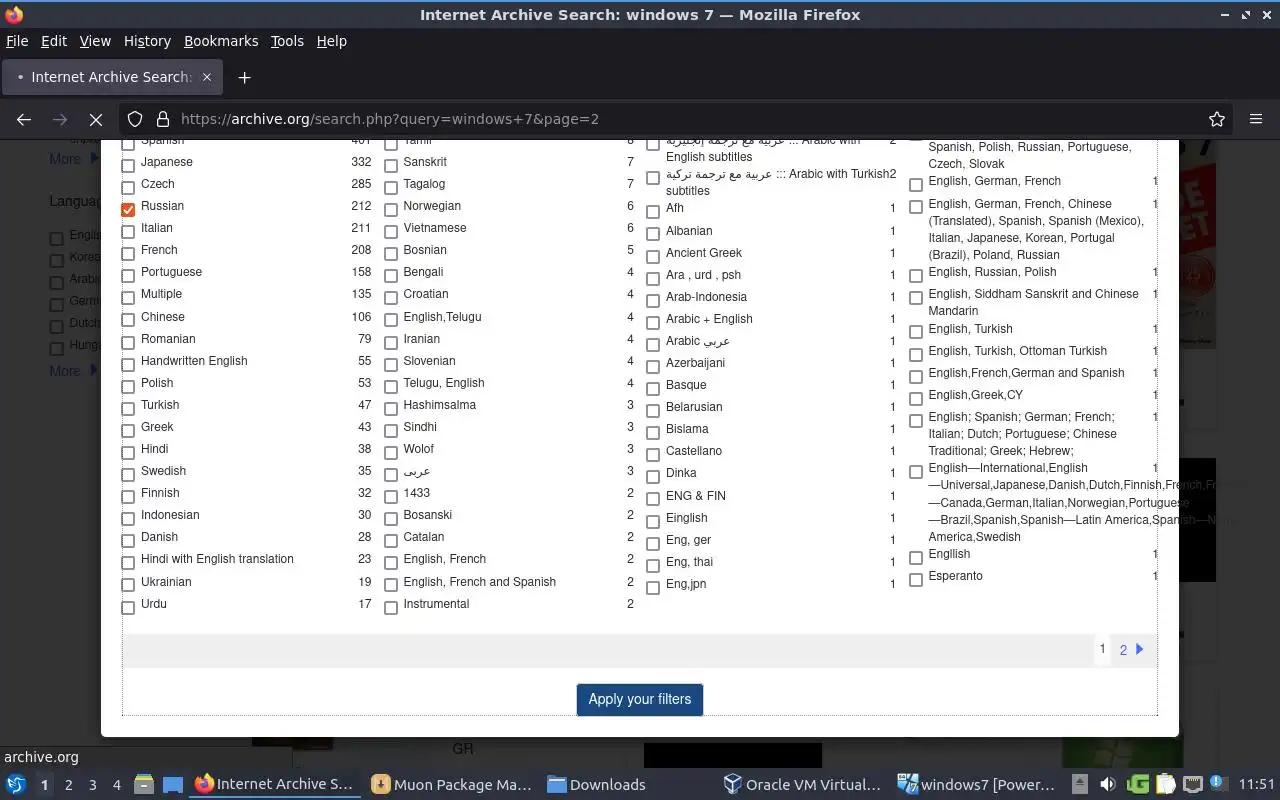Viewport: 1280px width, 800px height.
Task: Tick the French language checkbox
Action: pyautogui.click(x=128, y=253)
